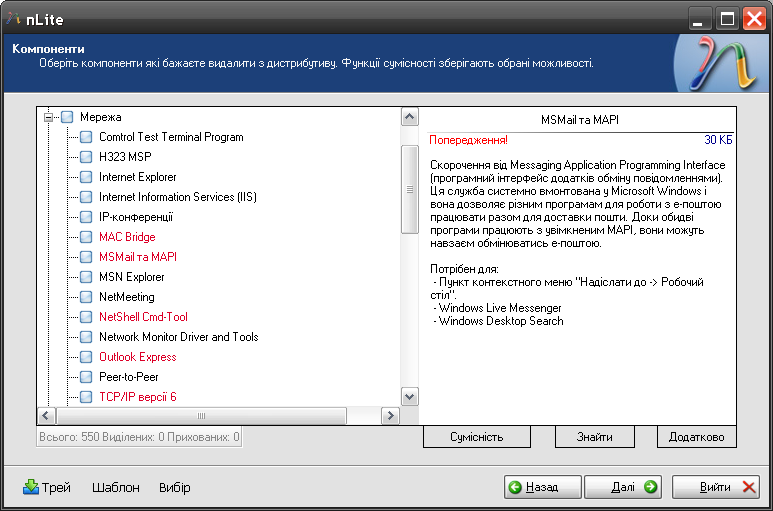Image resolution: width=773 pixels, height=511 pixels.
Task: Click the nLite title bar icon
Action: click(x=13, y=16)
